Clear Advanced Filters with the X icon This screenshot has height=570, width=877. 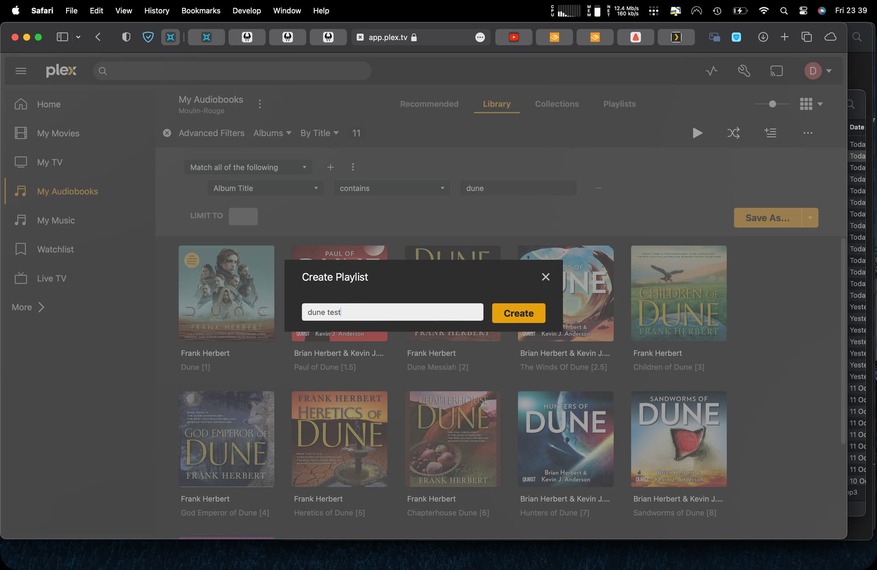[167, 133]
